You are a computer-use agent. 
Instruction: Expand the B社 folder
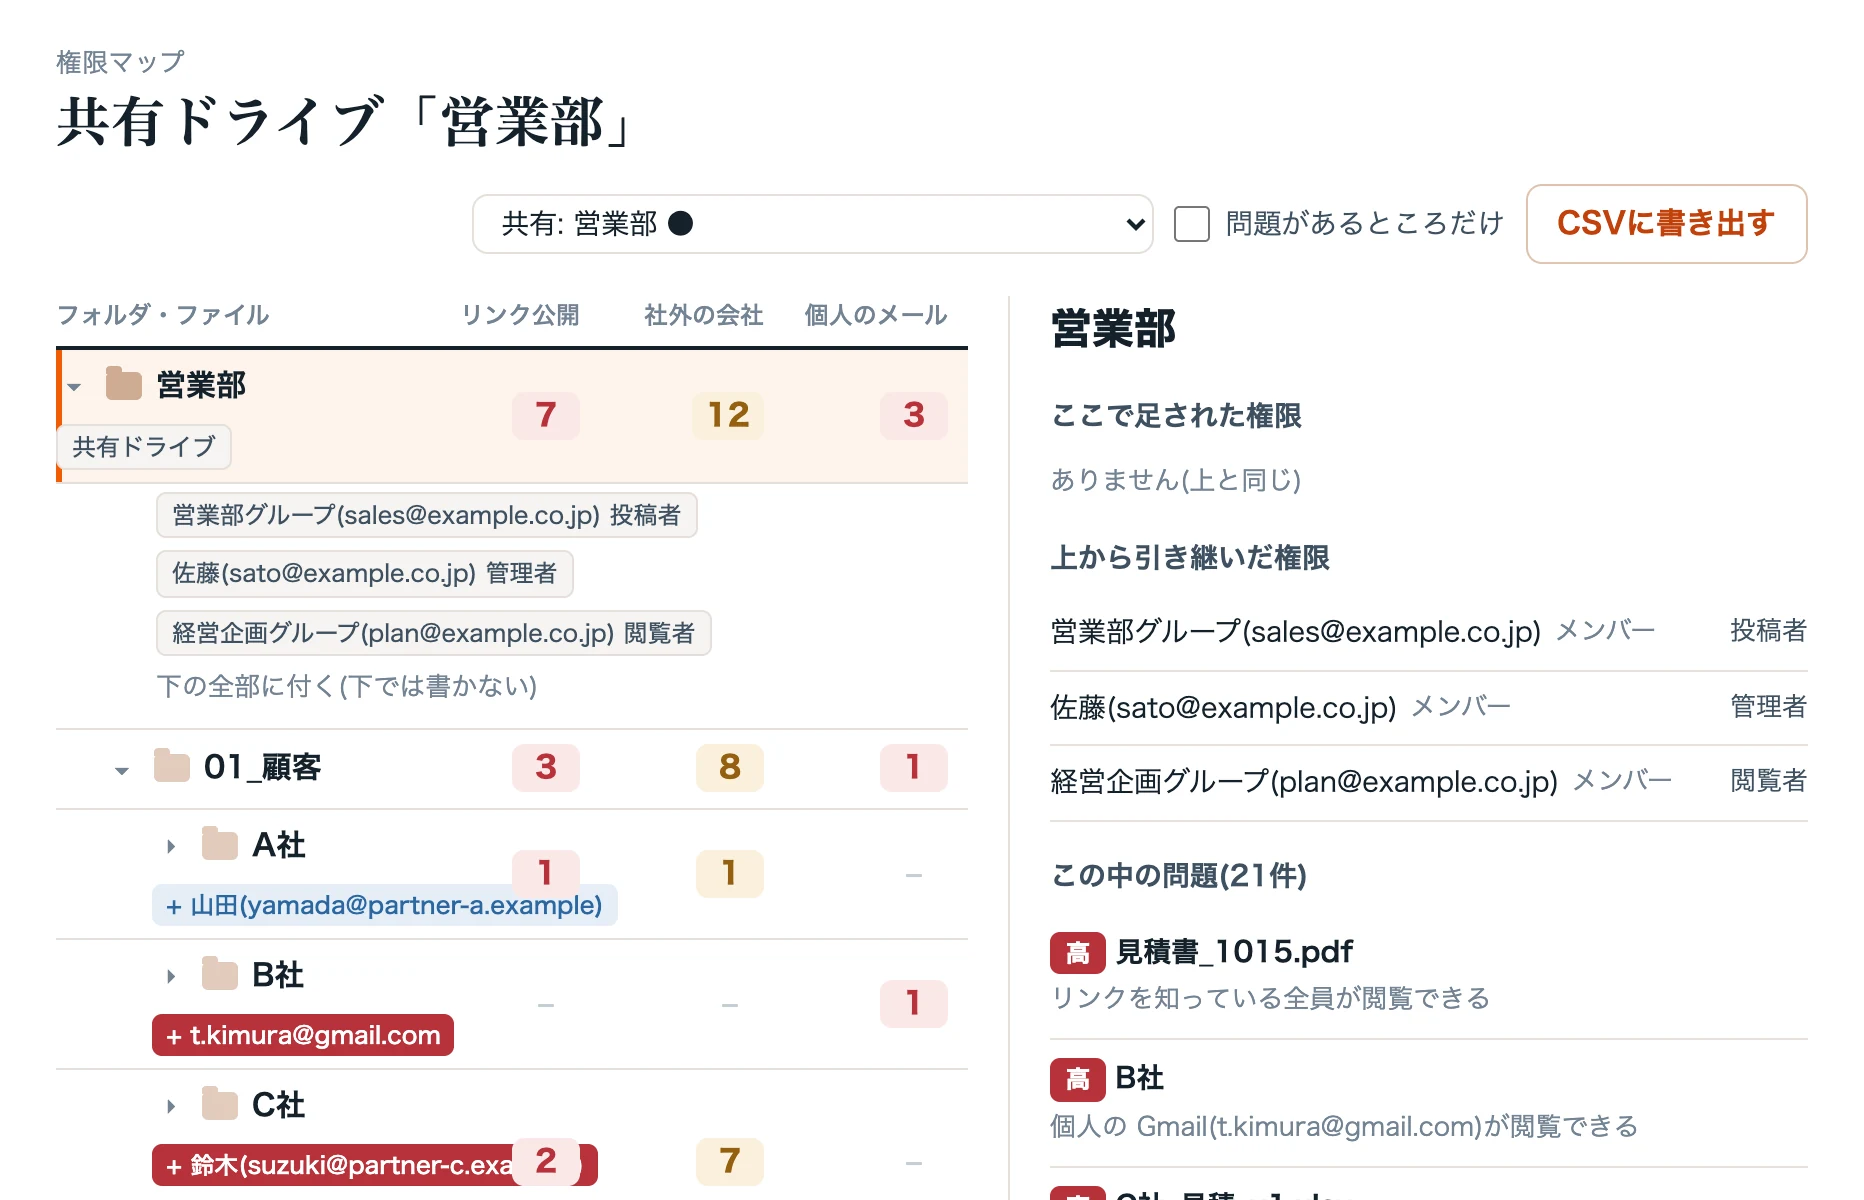tap(171, 976)
